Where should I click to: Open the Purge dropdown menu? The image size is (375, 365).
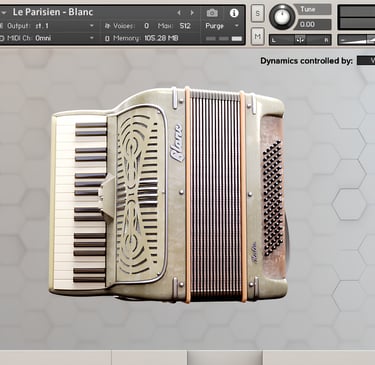(x=222, y=26)
